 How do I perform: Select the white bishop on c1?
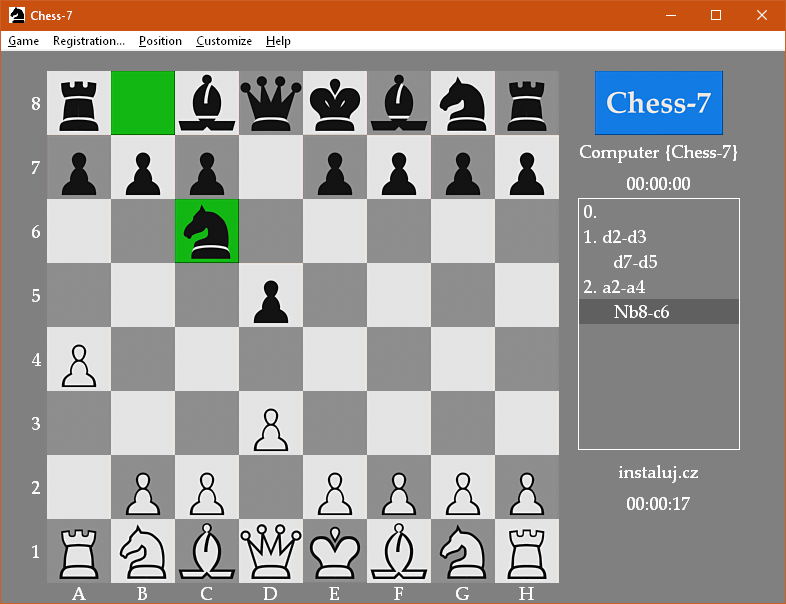[207, 551]
